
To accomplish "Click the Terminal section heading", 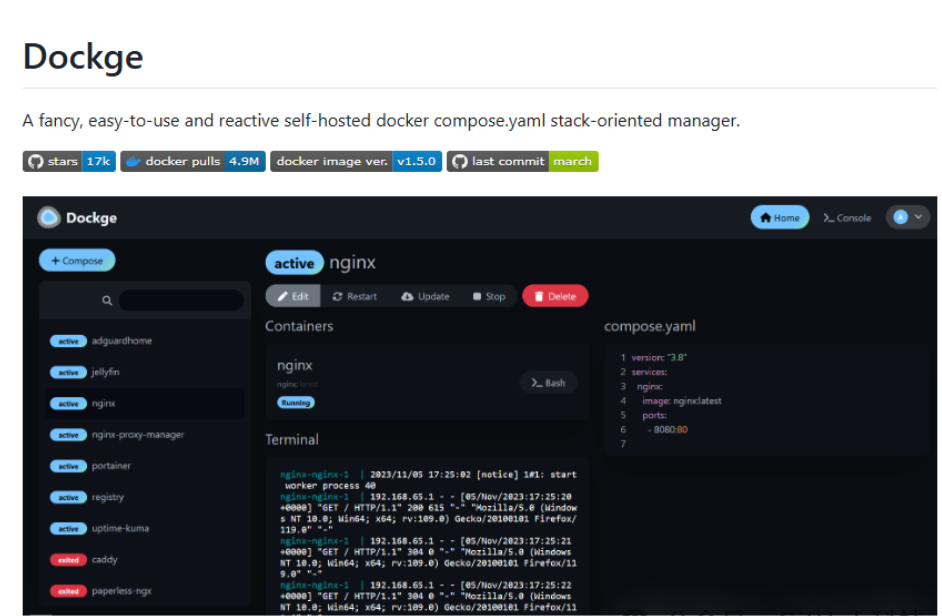I will tap(292, 440).
